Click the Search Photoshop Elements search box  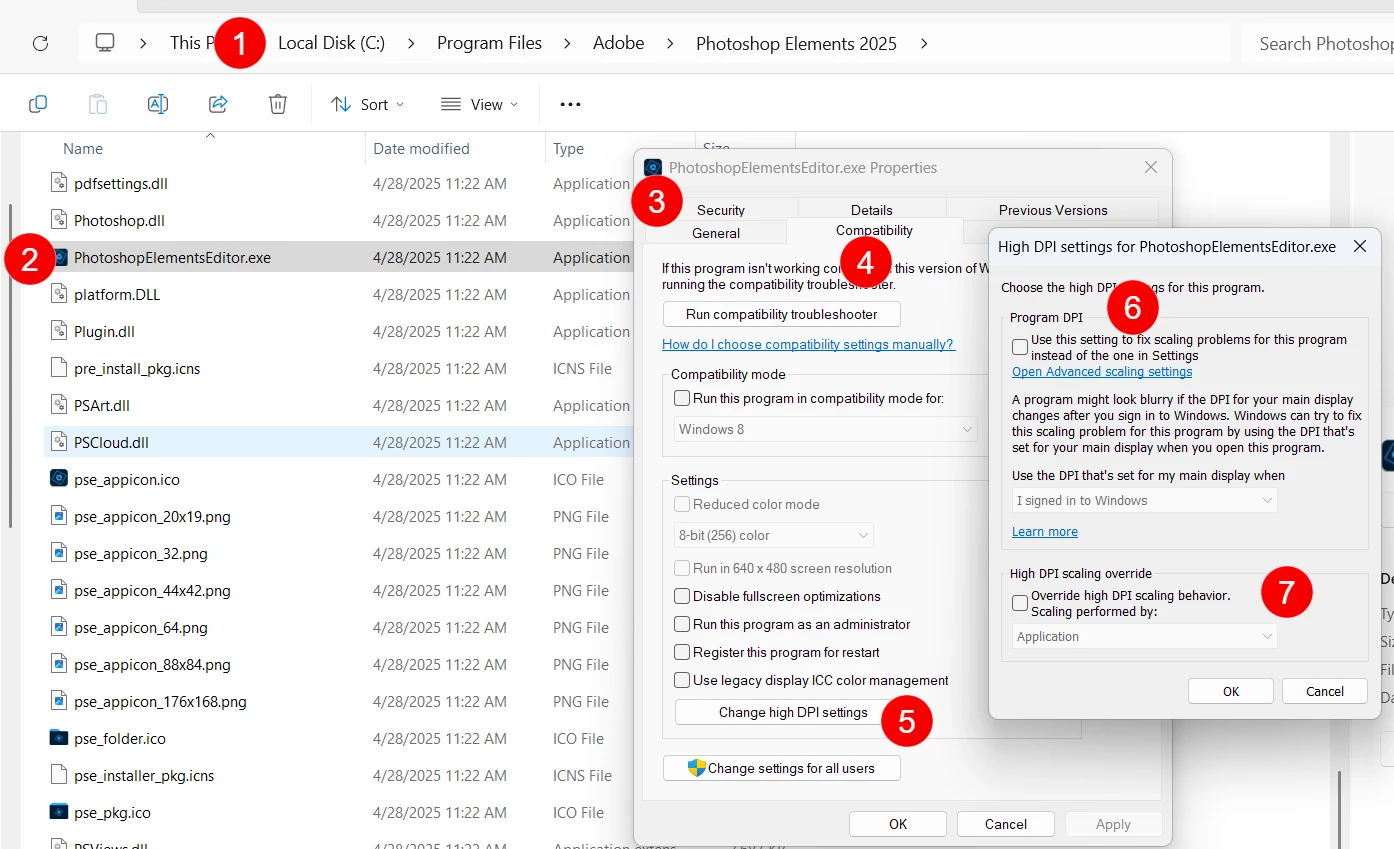1320,43
